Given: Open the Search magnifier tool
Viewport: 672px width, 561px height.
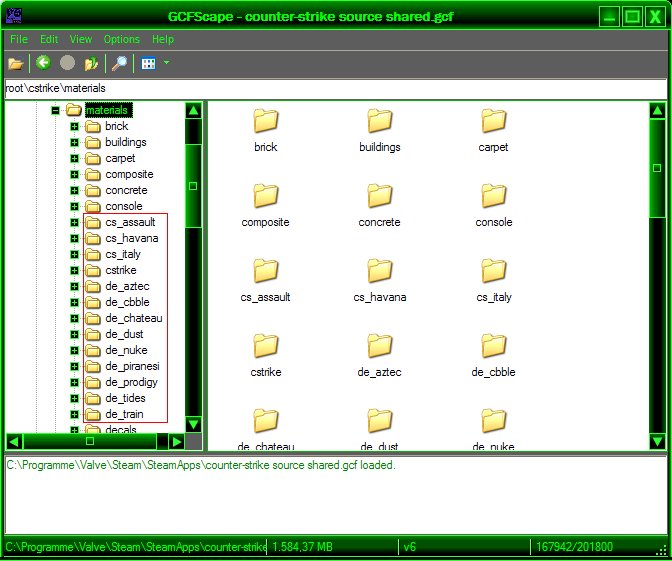Looking at the screenshot, I should point(119,63).
